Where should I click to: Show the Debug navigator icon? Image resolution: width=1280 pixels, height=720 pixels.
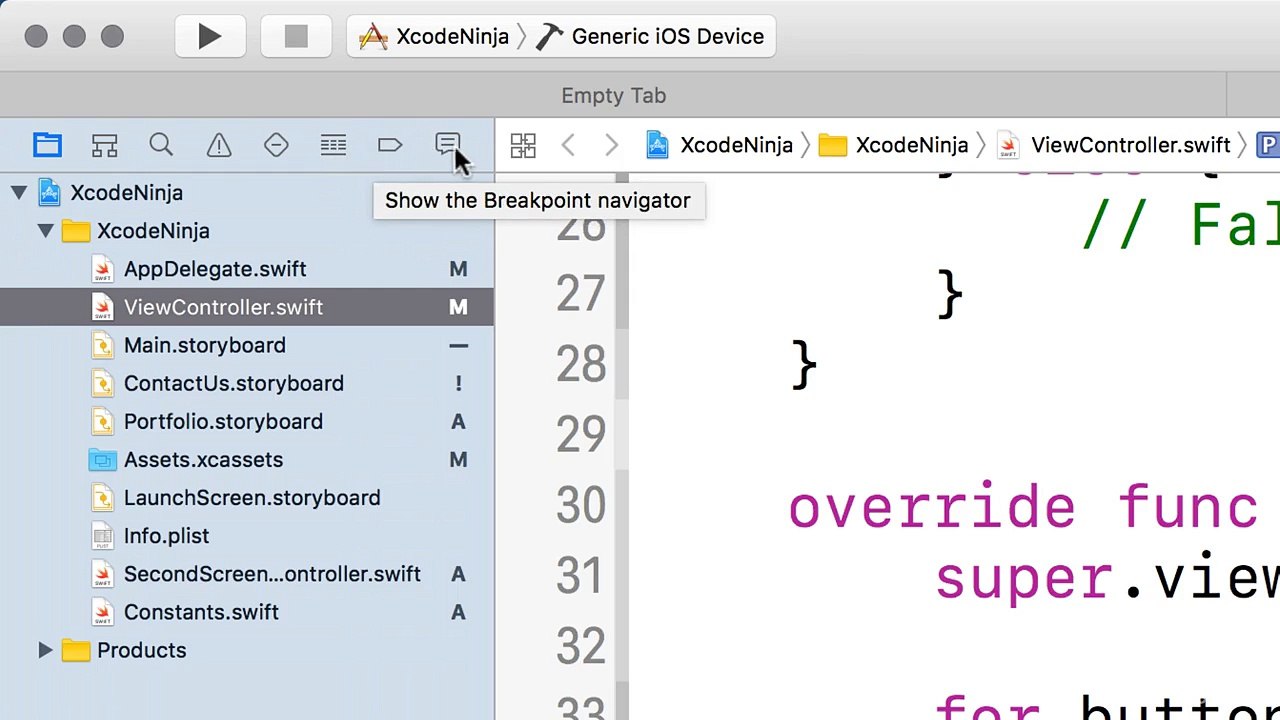tap(333, 145)
